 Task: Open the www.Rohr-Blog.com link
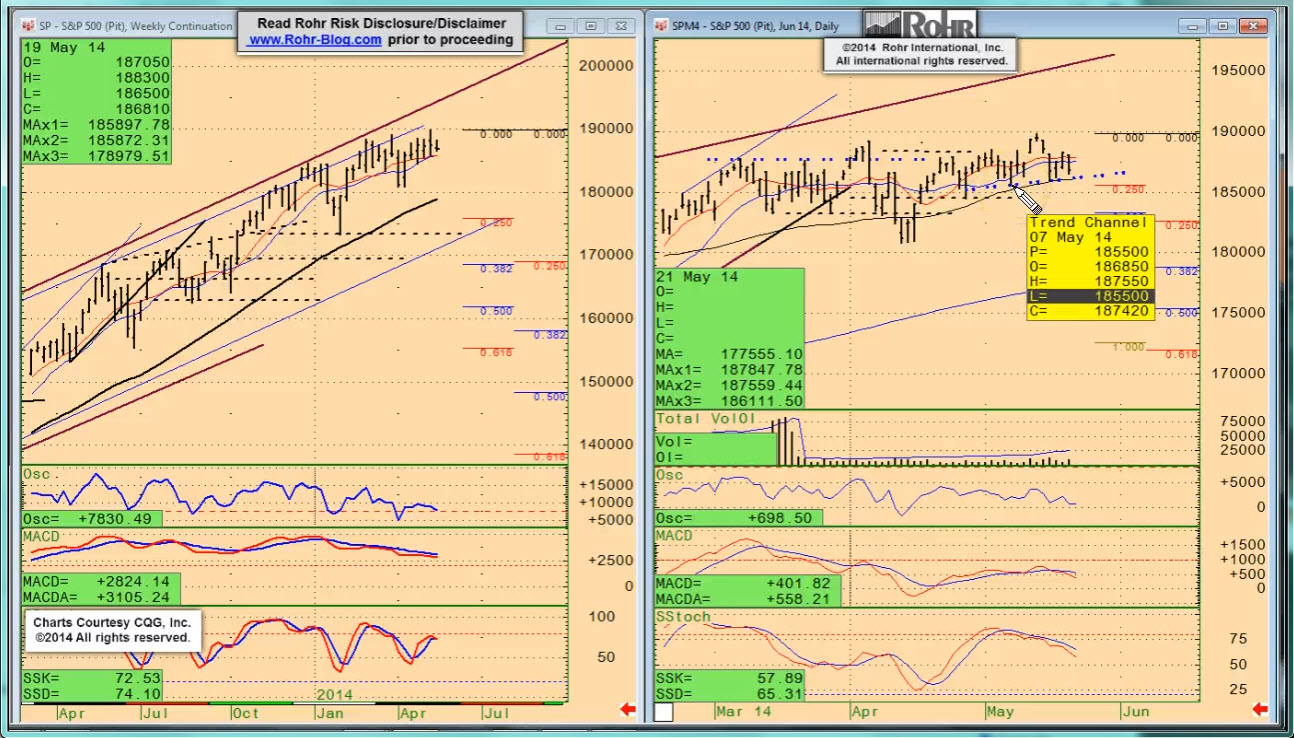(x=314, y=40)
